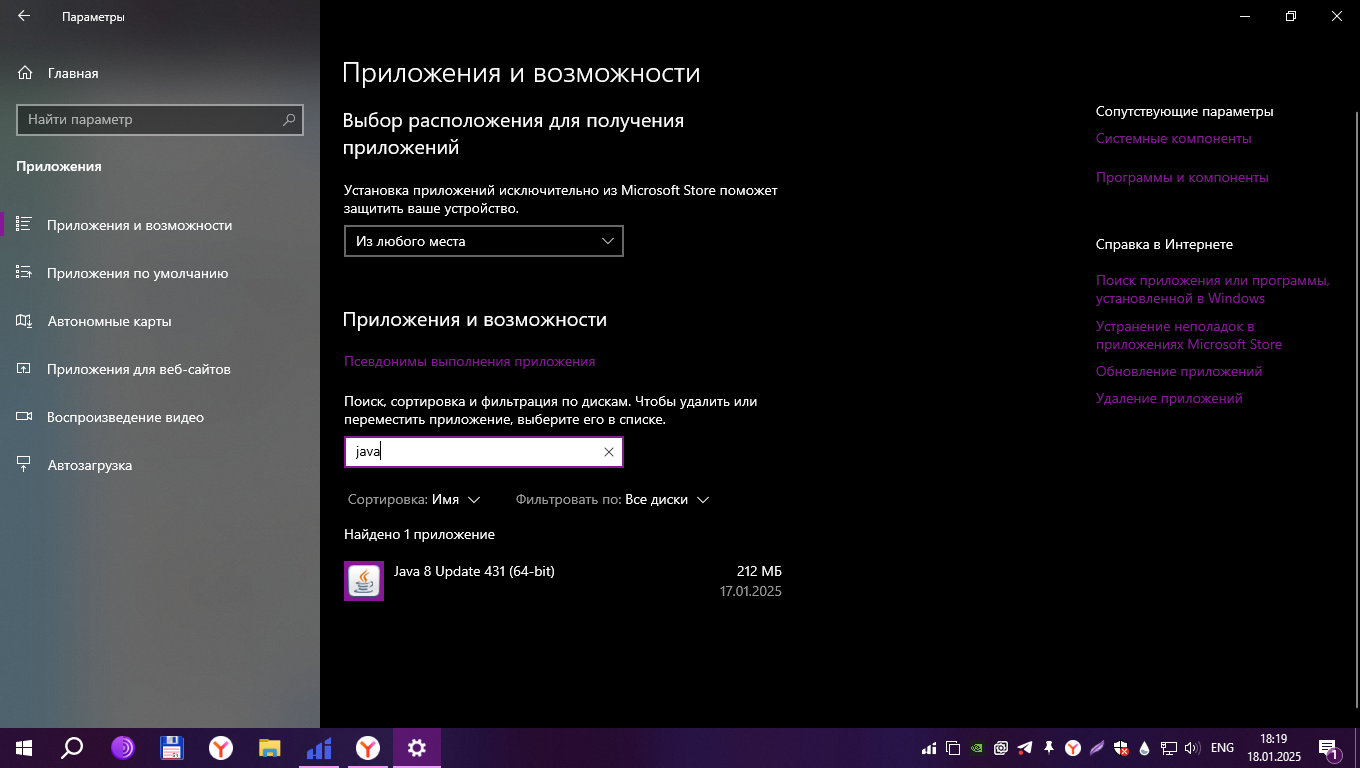
Task: Open the Автозагрузка section
Action: point(89,465)
